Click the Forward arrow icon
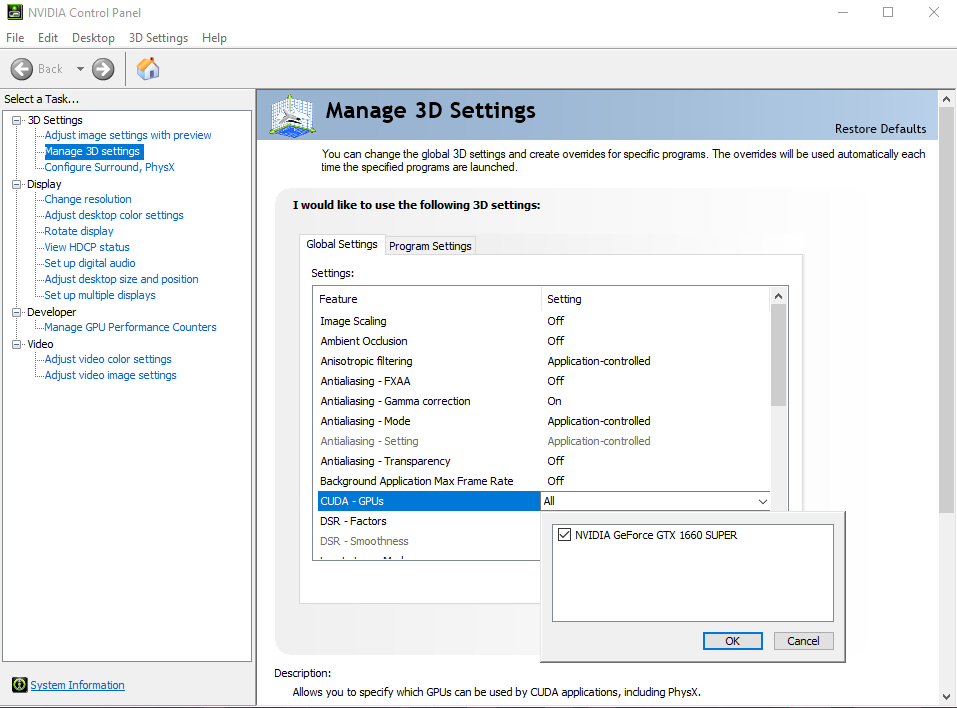This screenshot has height=708, width=957. click(x=103, y=69)
